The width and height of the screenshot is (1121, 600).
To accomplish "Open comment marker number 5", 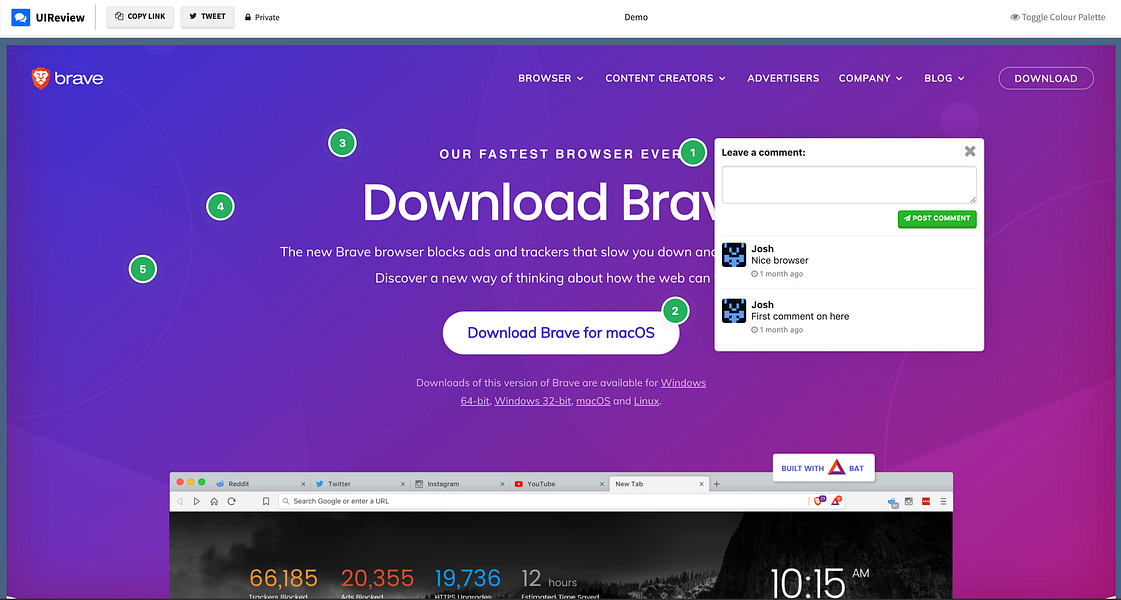I will coord(143,269).
